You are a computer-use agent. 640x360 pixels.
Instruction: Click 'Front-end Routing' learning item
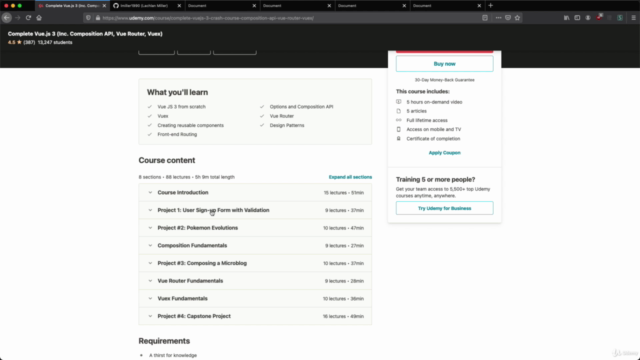tap(177, 134)
